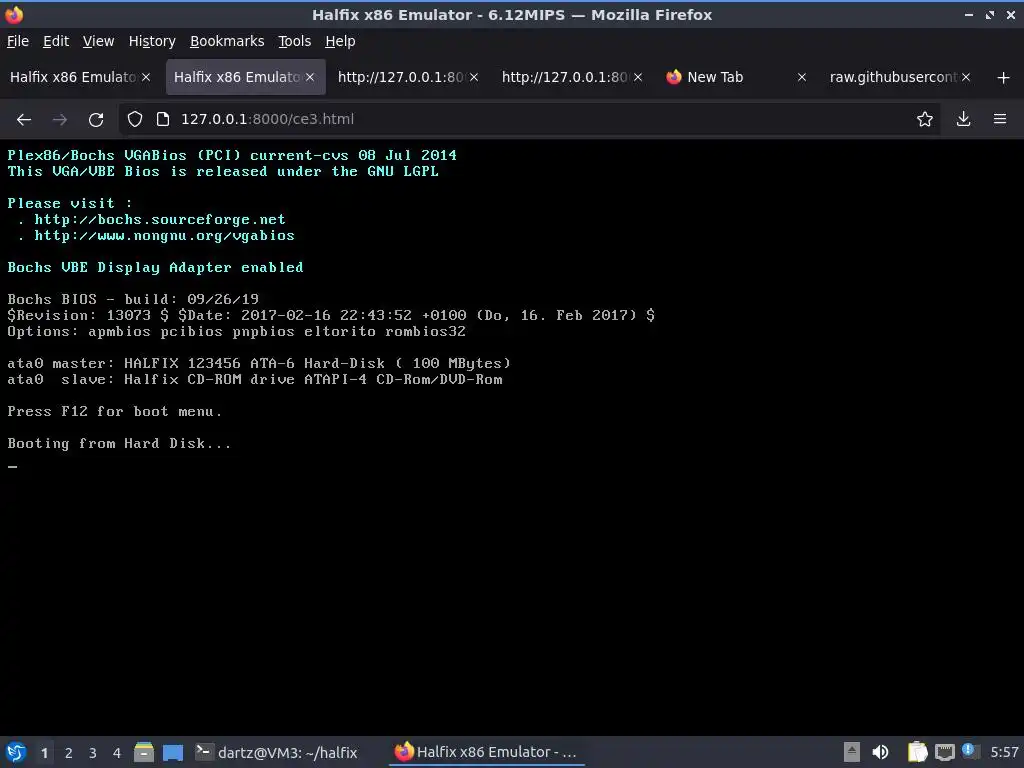Maximize the Firefox window
The height and width of the screenshot is (768, 1024).
tap(990, 14)
